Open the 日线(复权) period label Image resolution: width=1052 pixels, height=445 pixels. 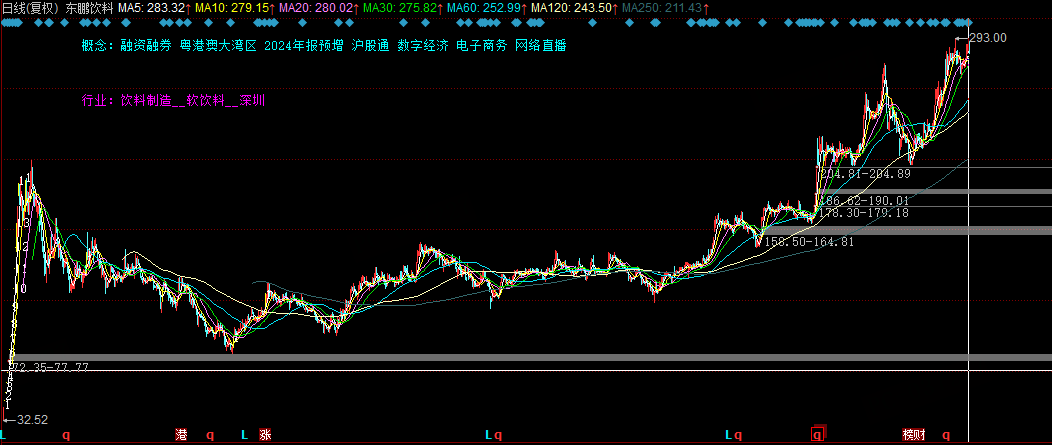click(30, 8)
